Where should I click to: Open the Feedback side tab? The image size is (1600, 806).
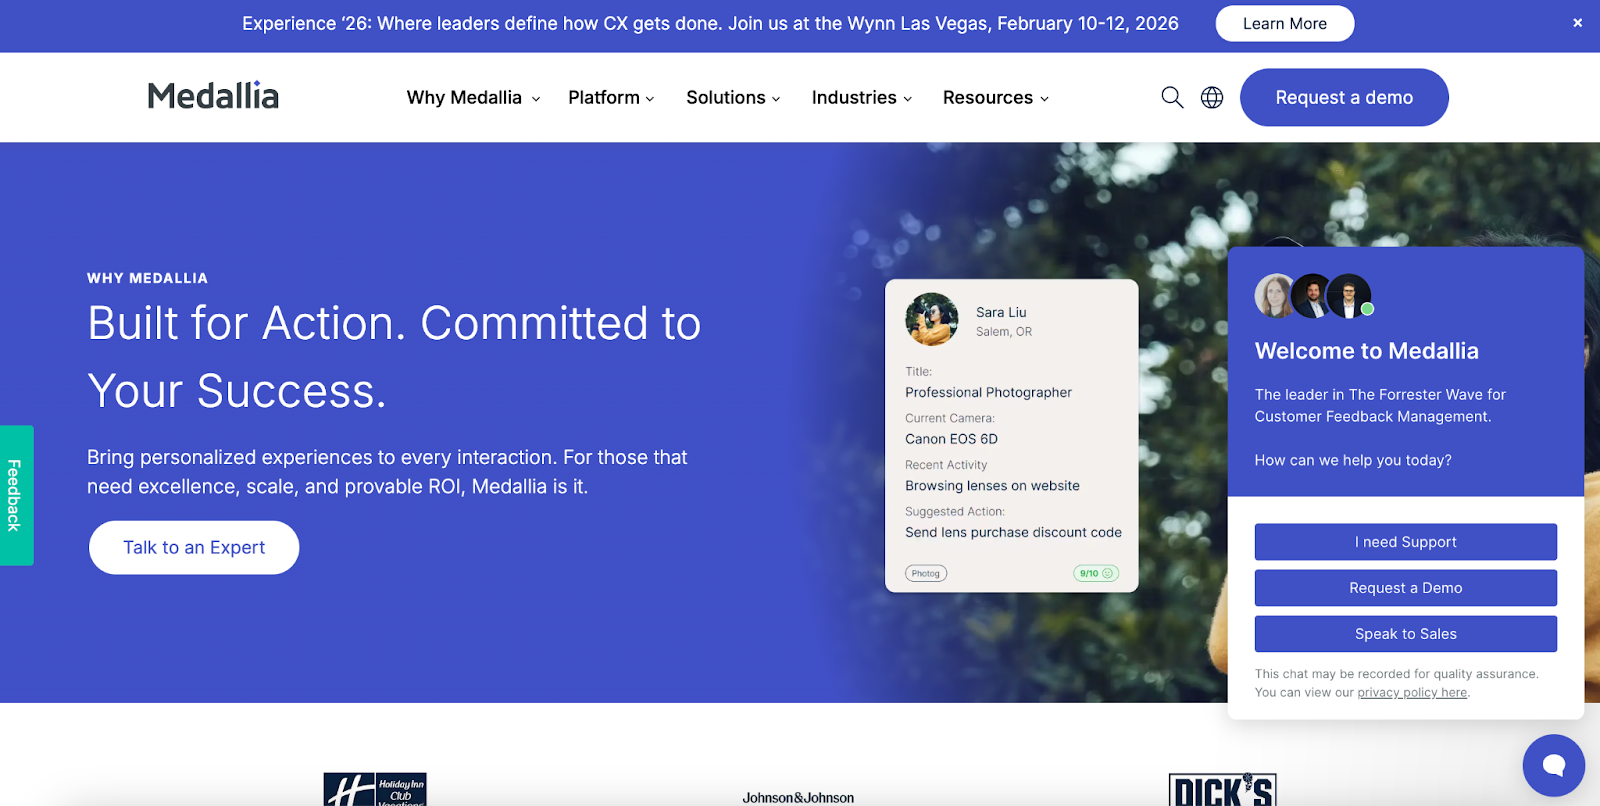[16, 495]
